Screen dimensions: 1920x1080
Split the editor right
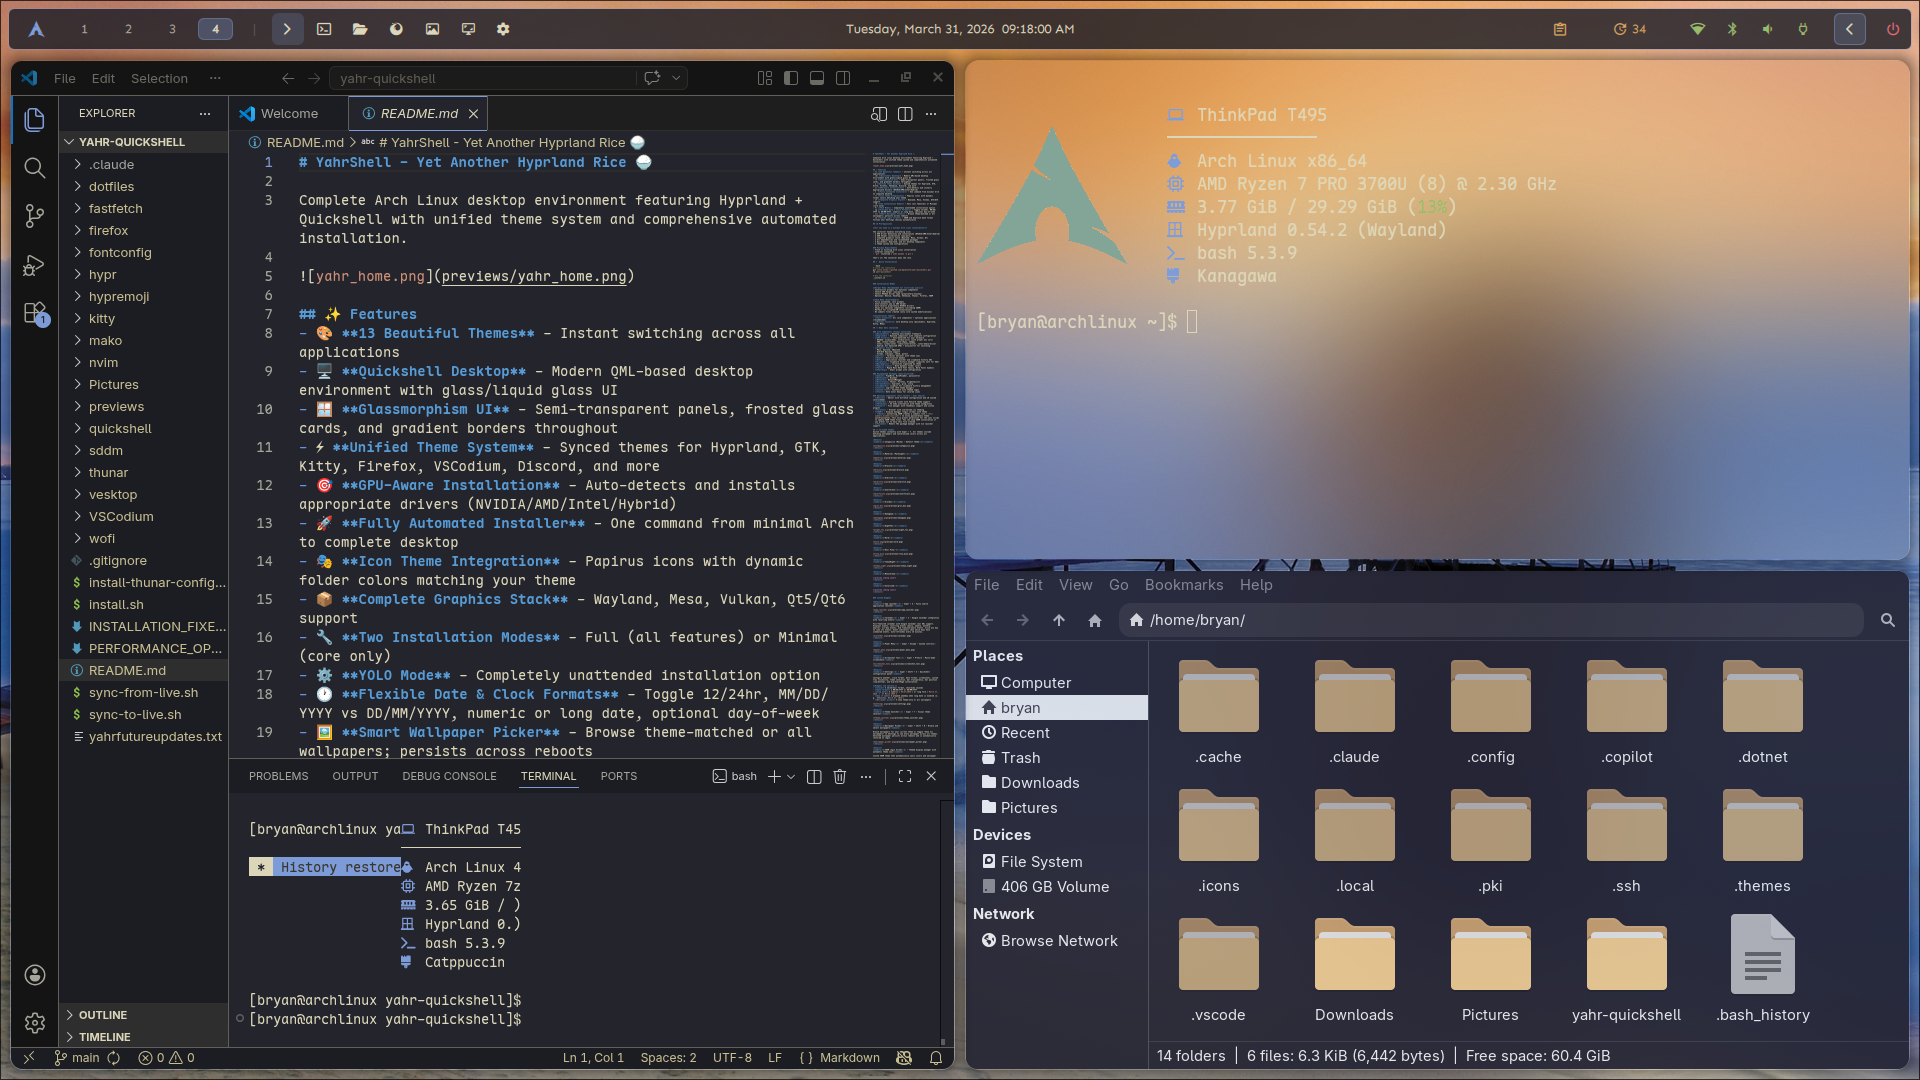click(x=905, y=114)
